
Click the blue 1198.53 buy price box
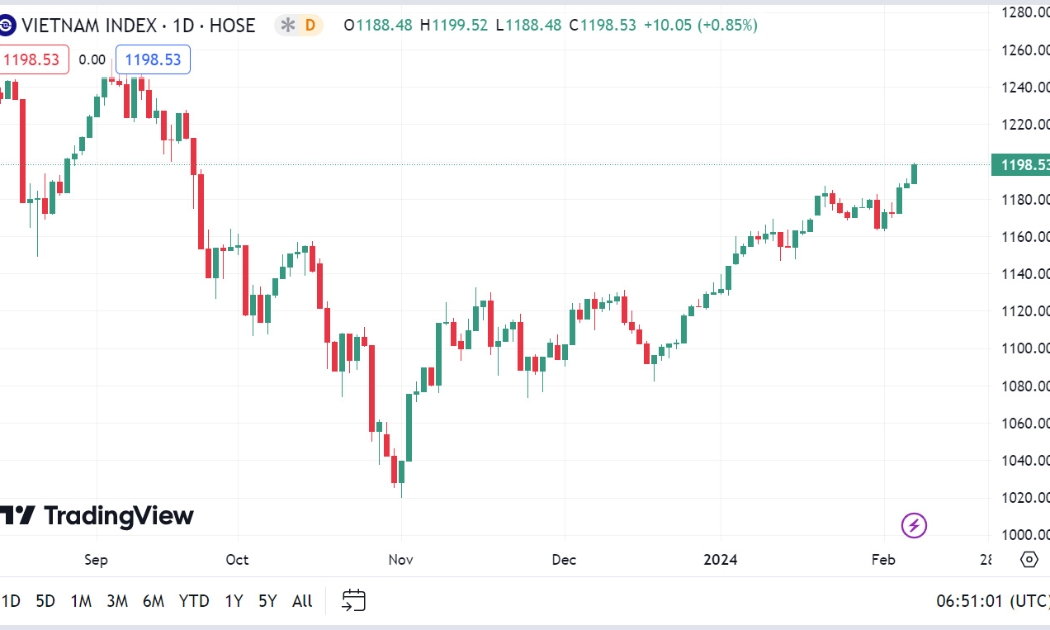[153, 60]
